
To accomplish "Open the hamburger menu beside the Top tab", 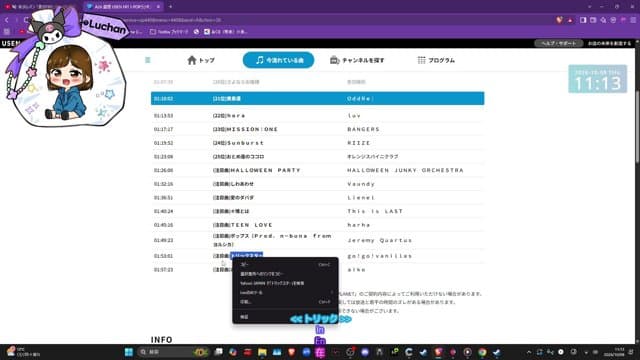I will [148, 60].
